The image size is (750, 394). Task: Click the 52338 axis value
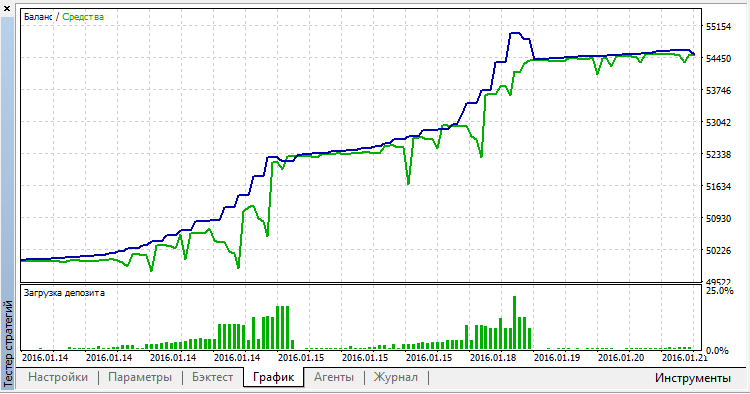pyautogui.click(x=718, y=155)
